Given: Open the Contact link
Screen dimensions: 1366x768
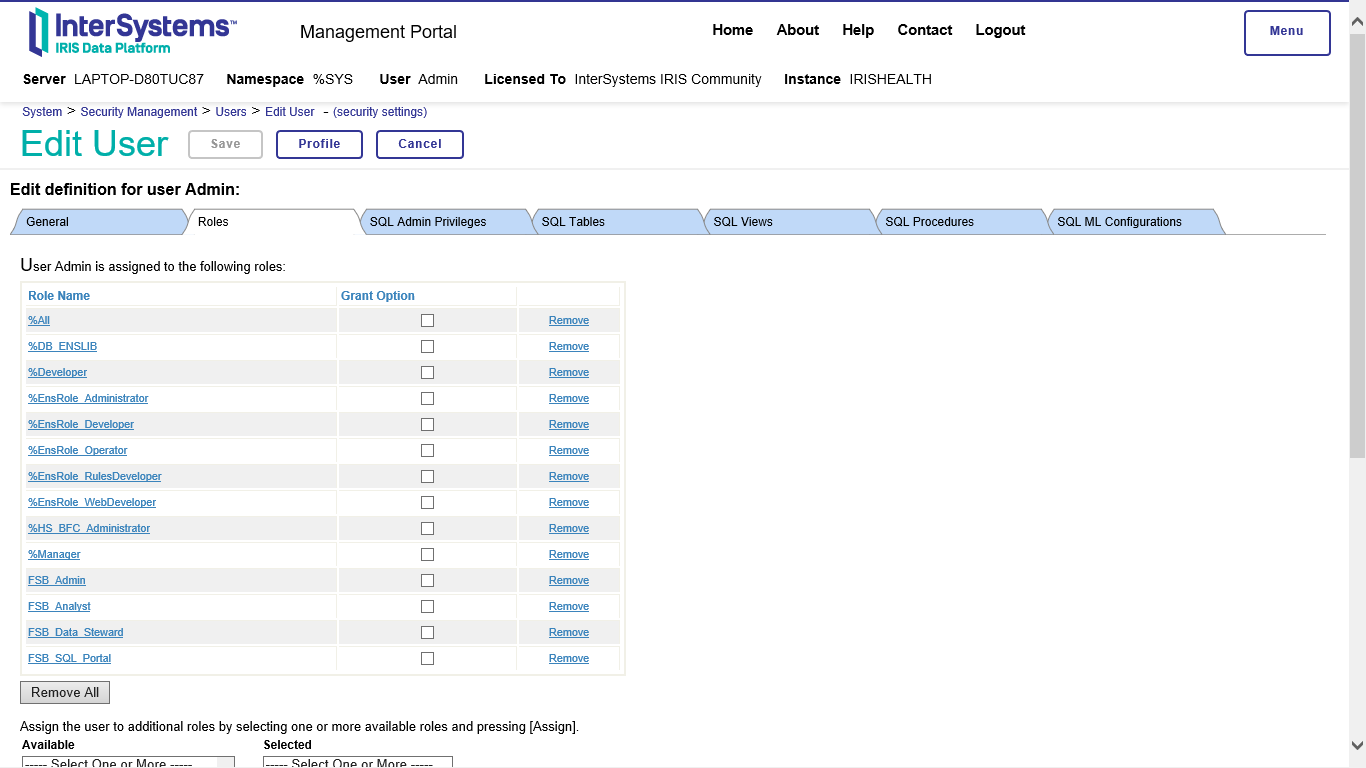Looking at the screenshot, I should tap(925, 30).
